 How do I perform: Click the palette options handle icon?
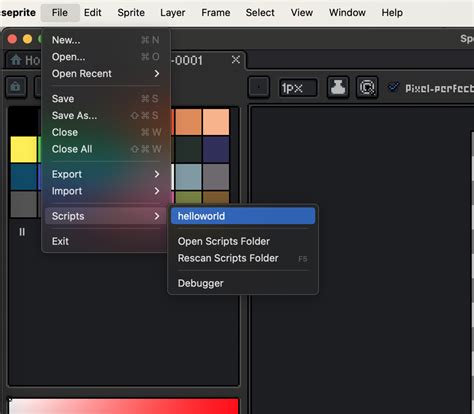coord(22,232)
